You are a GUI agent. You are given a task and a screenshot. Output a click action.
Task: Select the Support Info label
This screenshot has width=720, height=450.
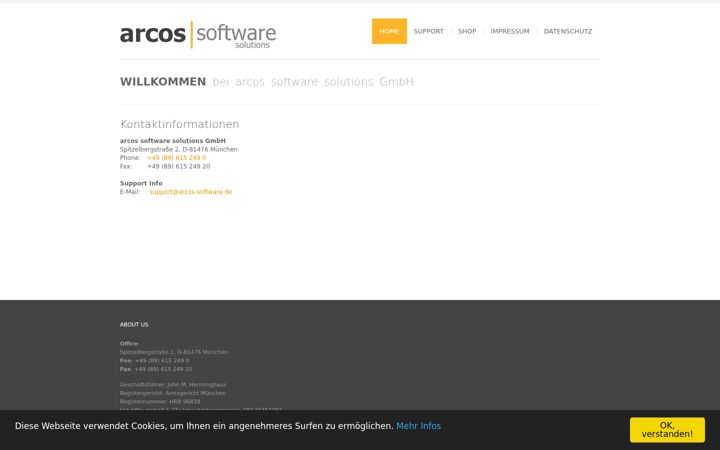point(141,183)
